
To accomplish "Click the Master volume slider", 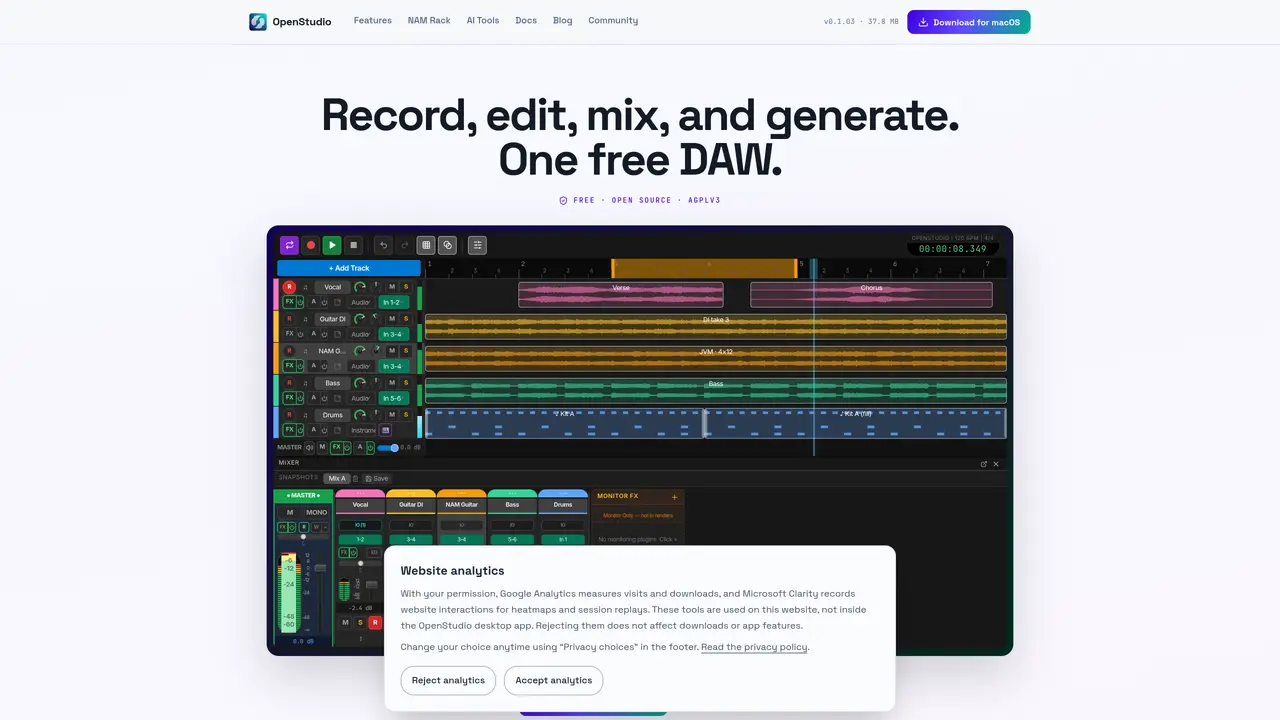I will pyautogui.click(x=387, y=448).
